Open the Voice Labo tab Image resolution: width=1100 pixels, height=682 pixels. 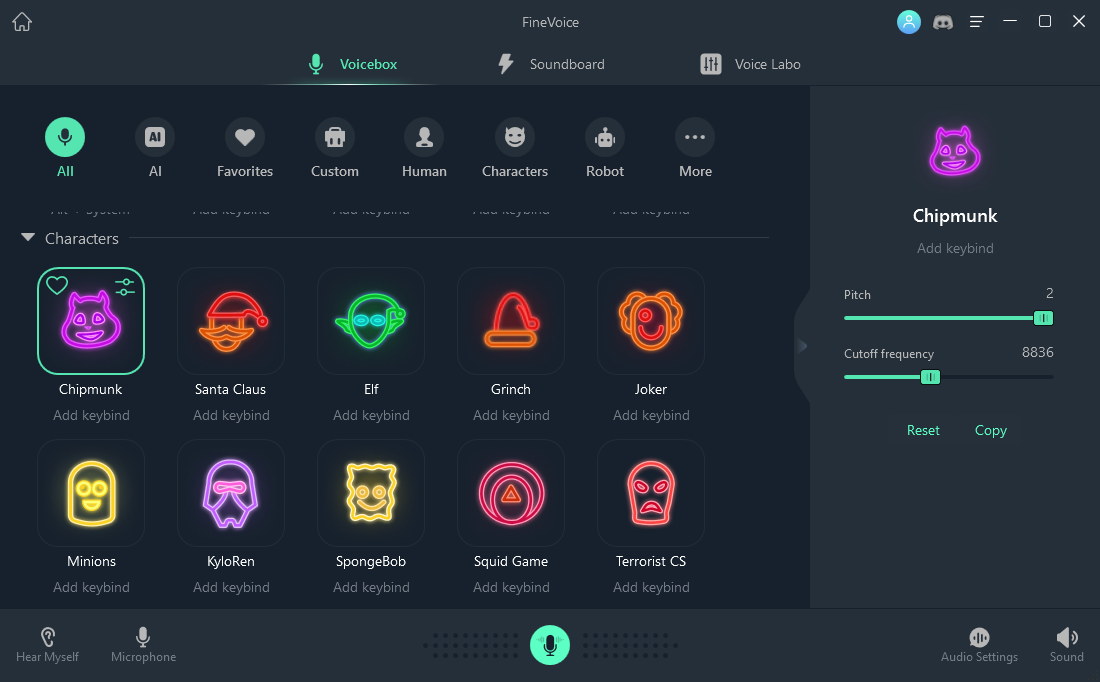[750, 64]
